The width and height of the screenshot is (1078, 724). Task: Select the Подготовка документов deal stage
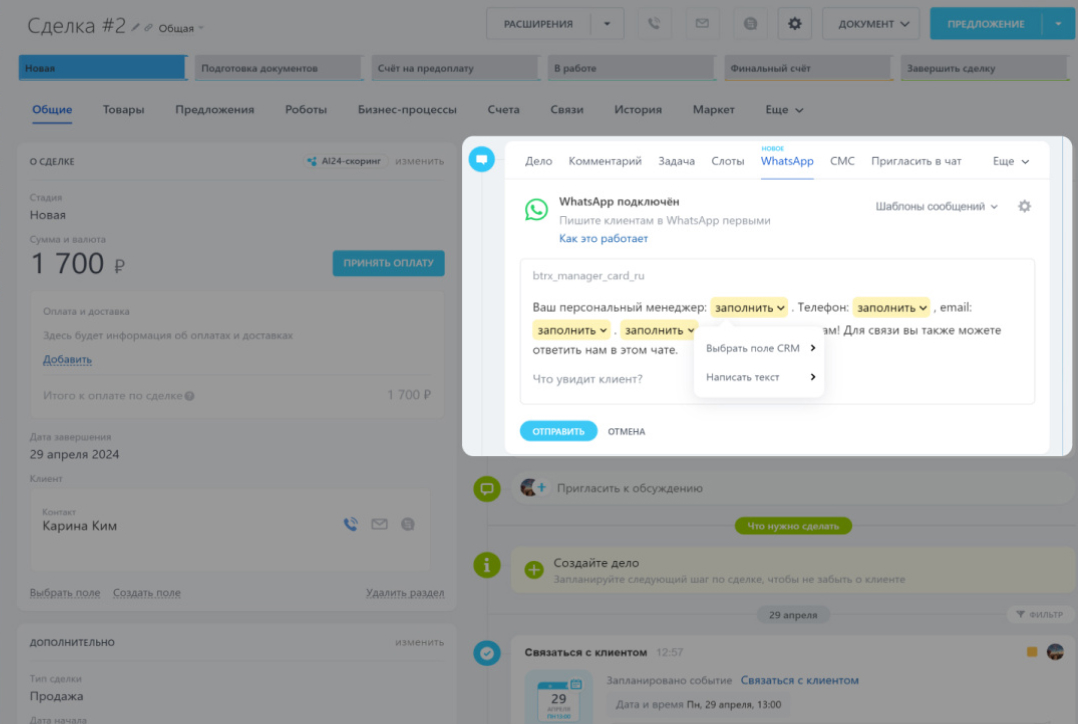(276, 69)
